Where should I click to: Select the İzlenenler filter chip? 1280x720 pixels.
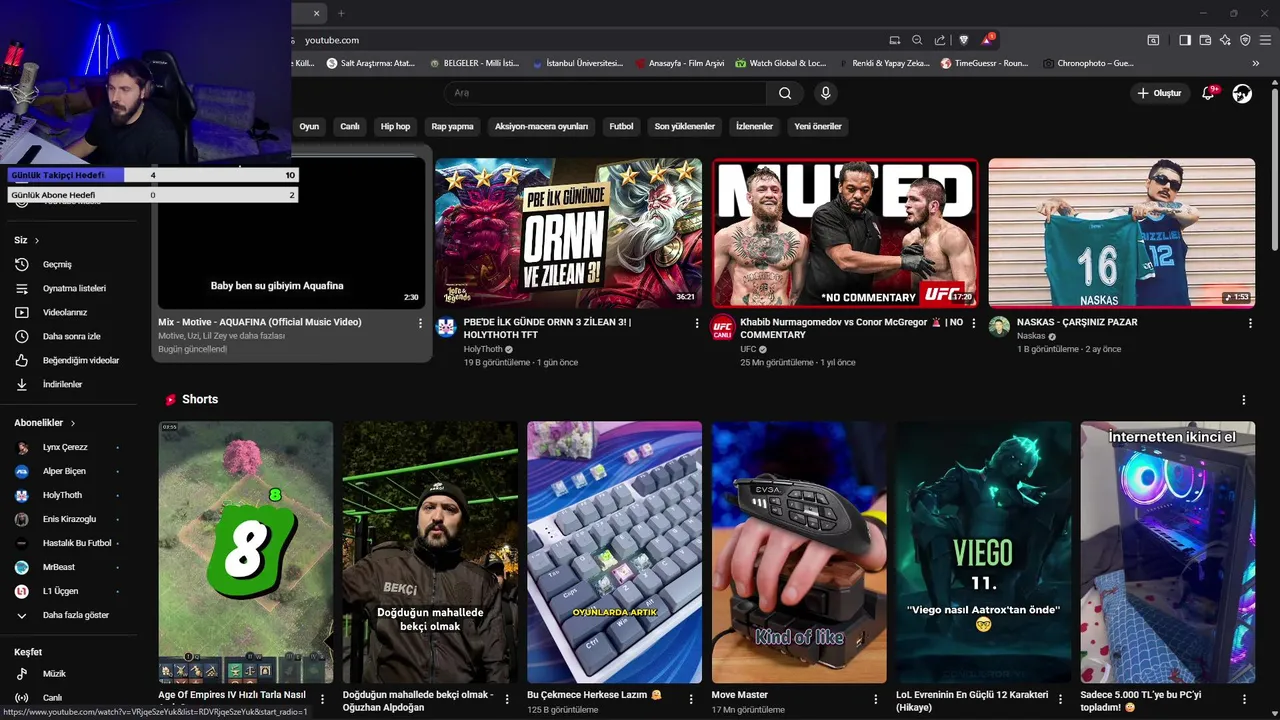[x=755, y=126]
